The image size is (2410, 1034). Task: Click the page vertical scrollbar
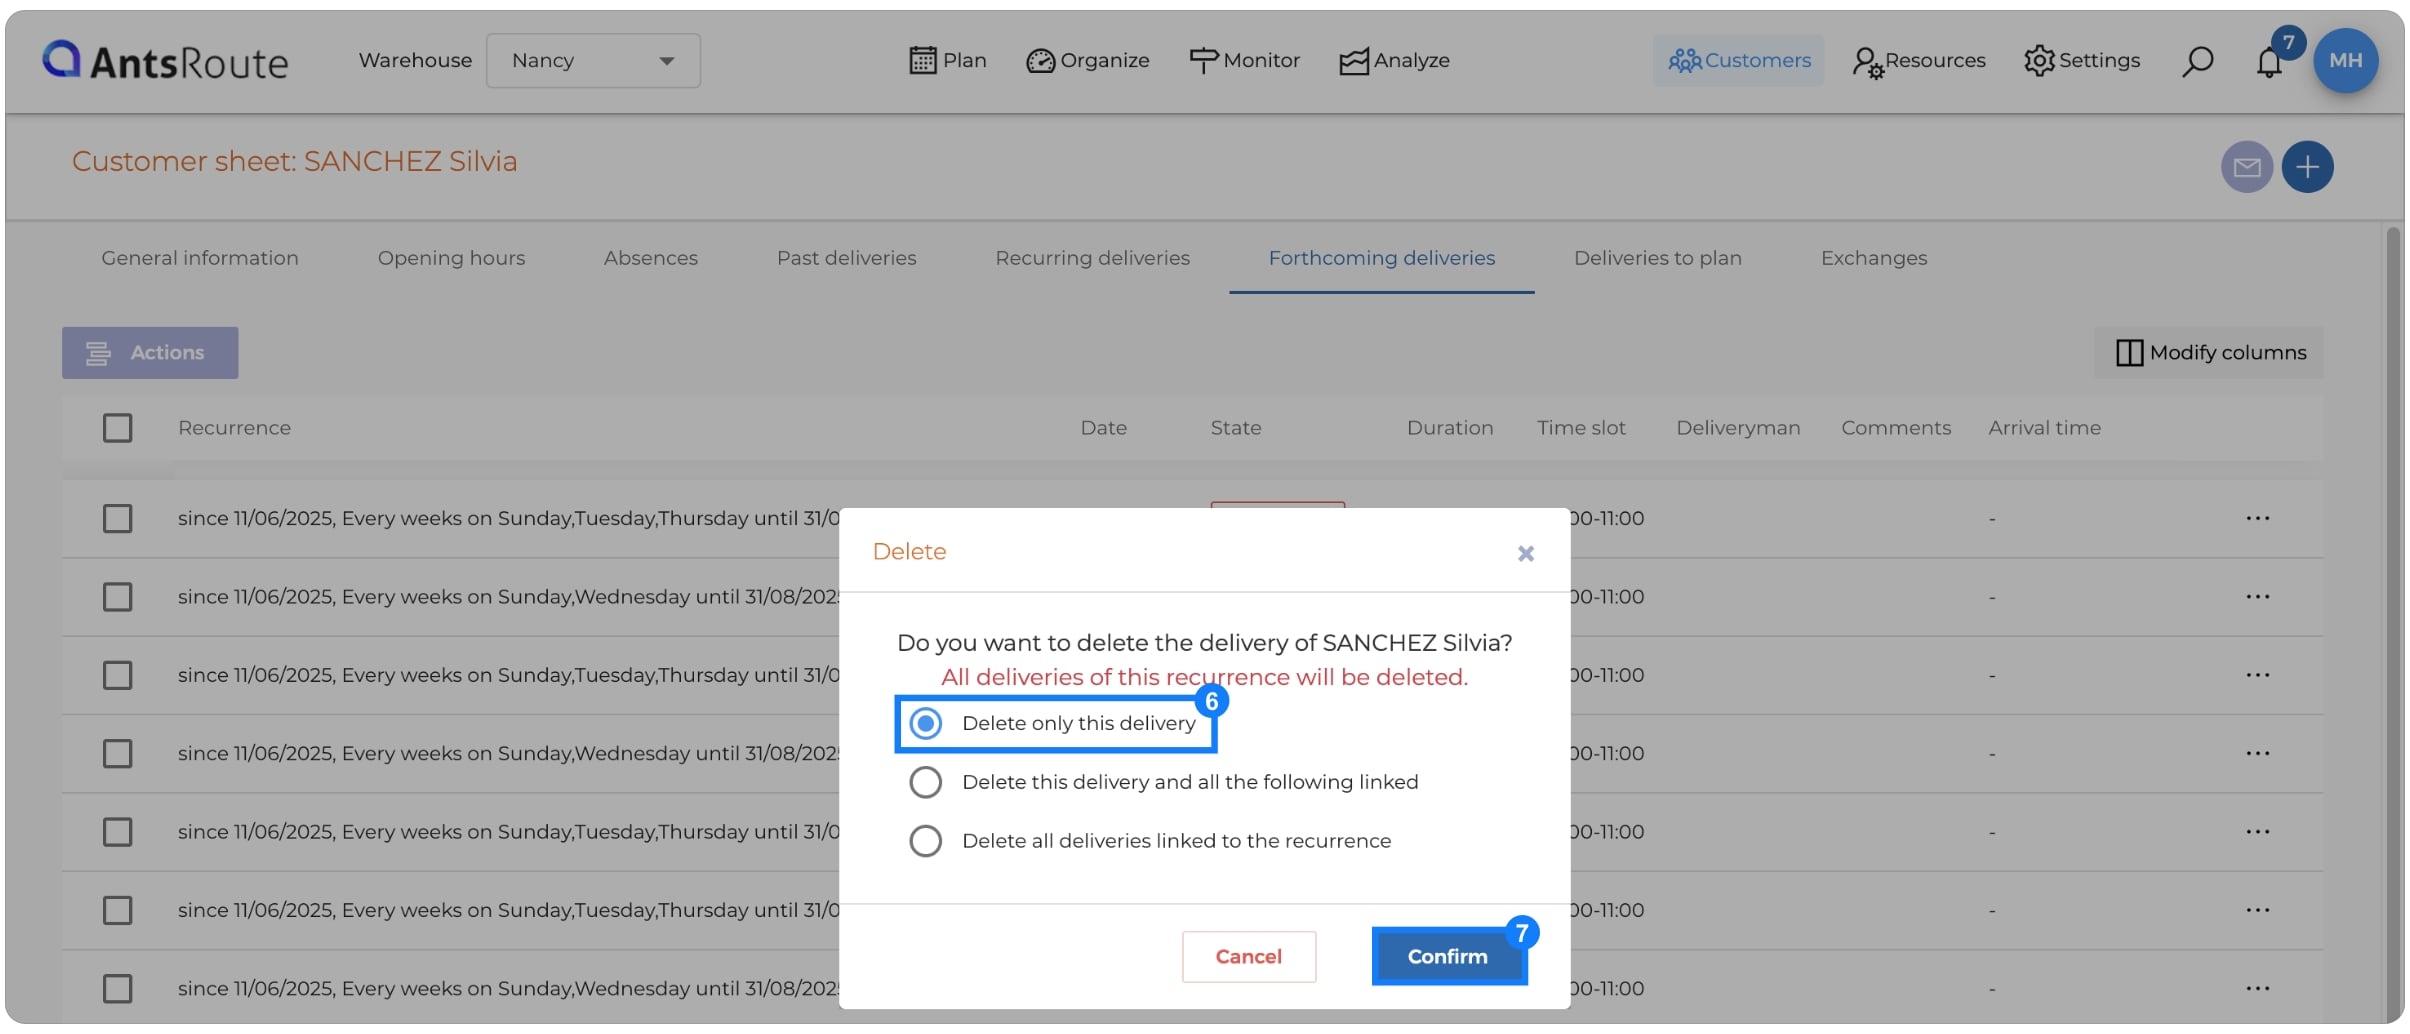[2392, 625]
